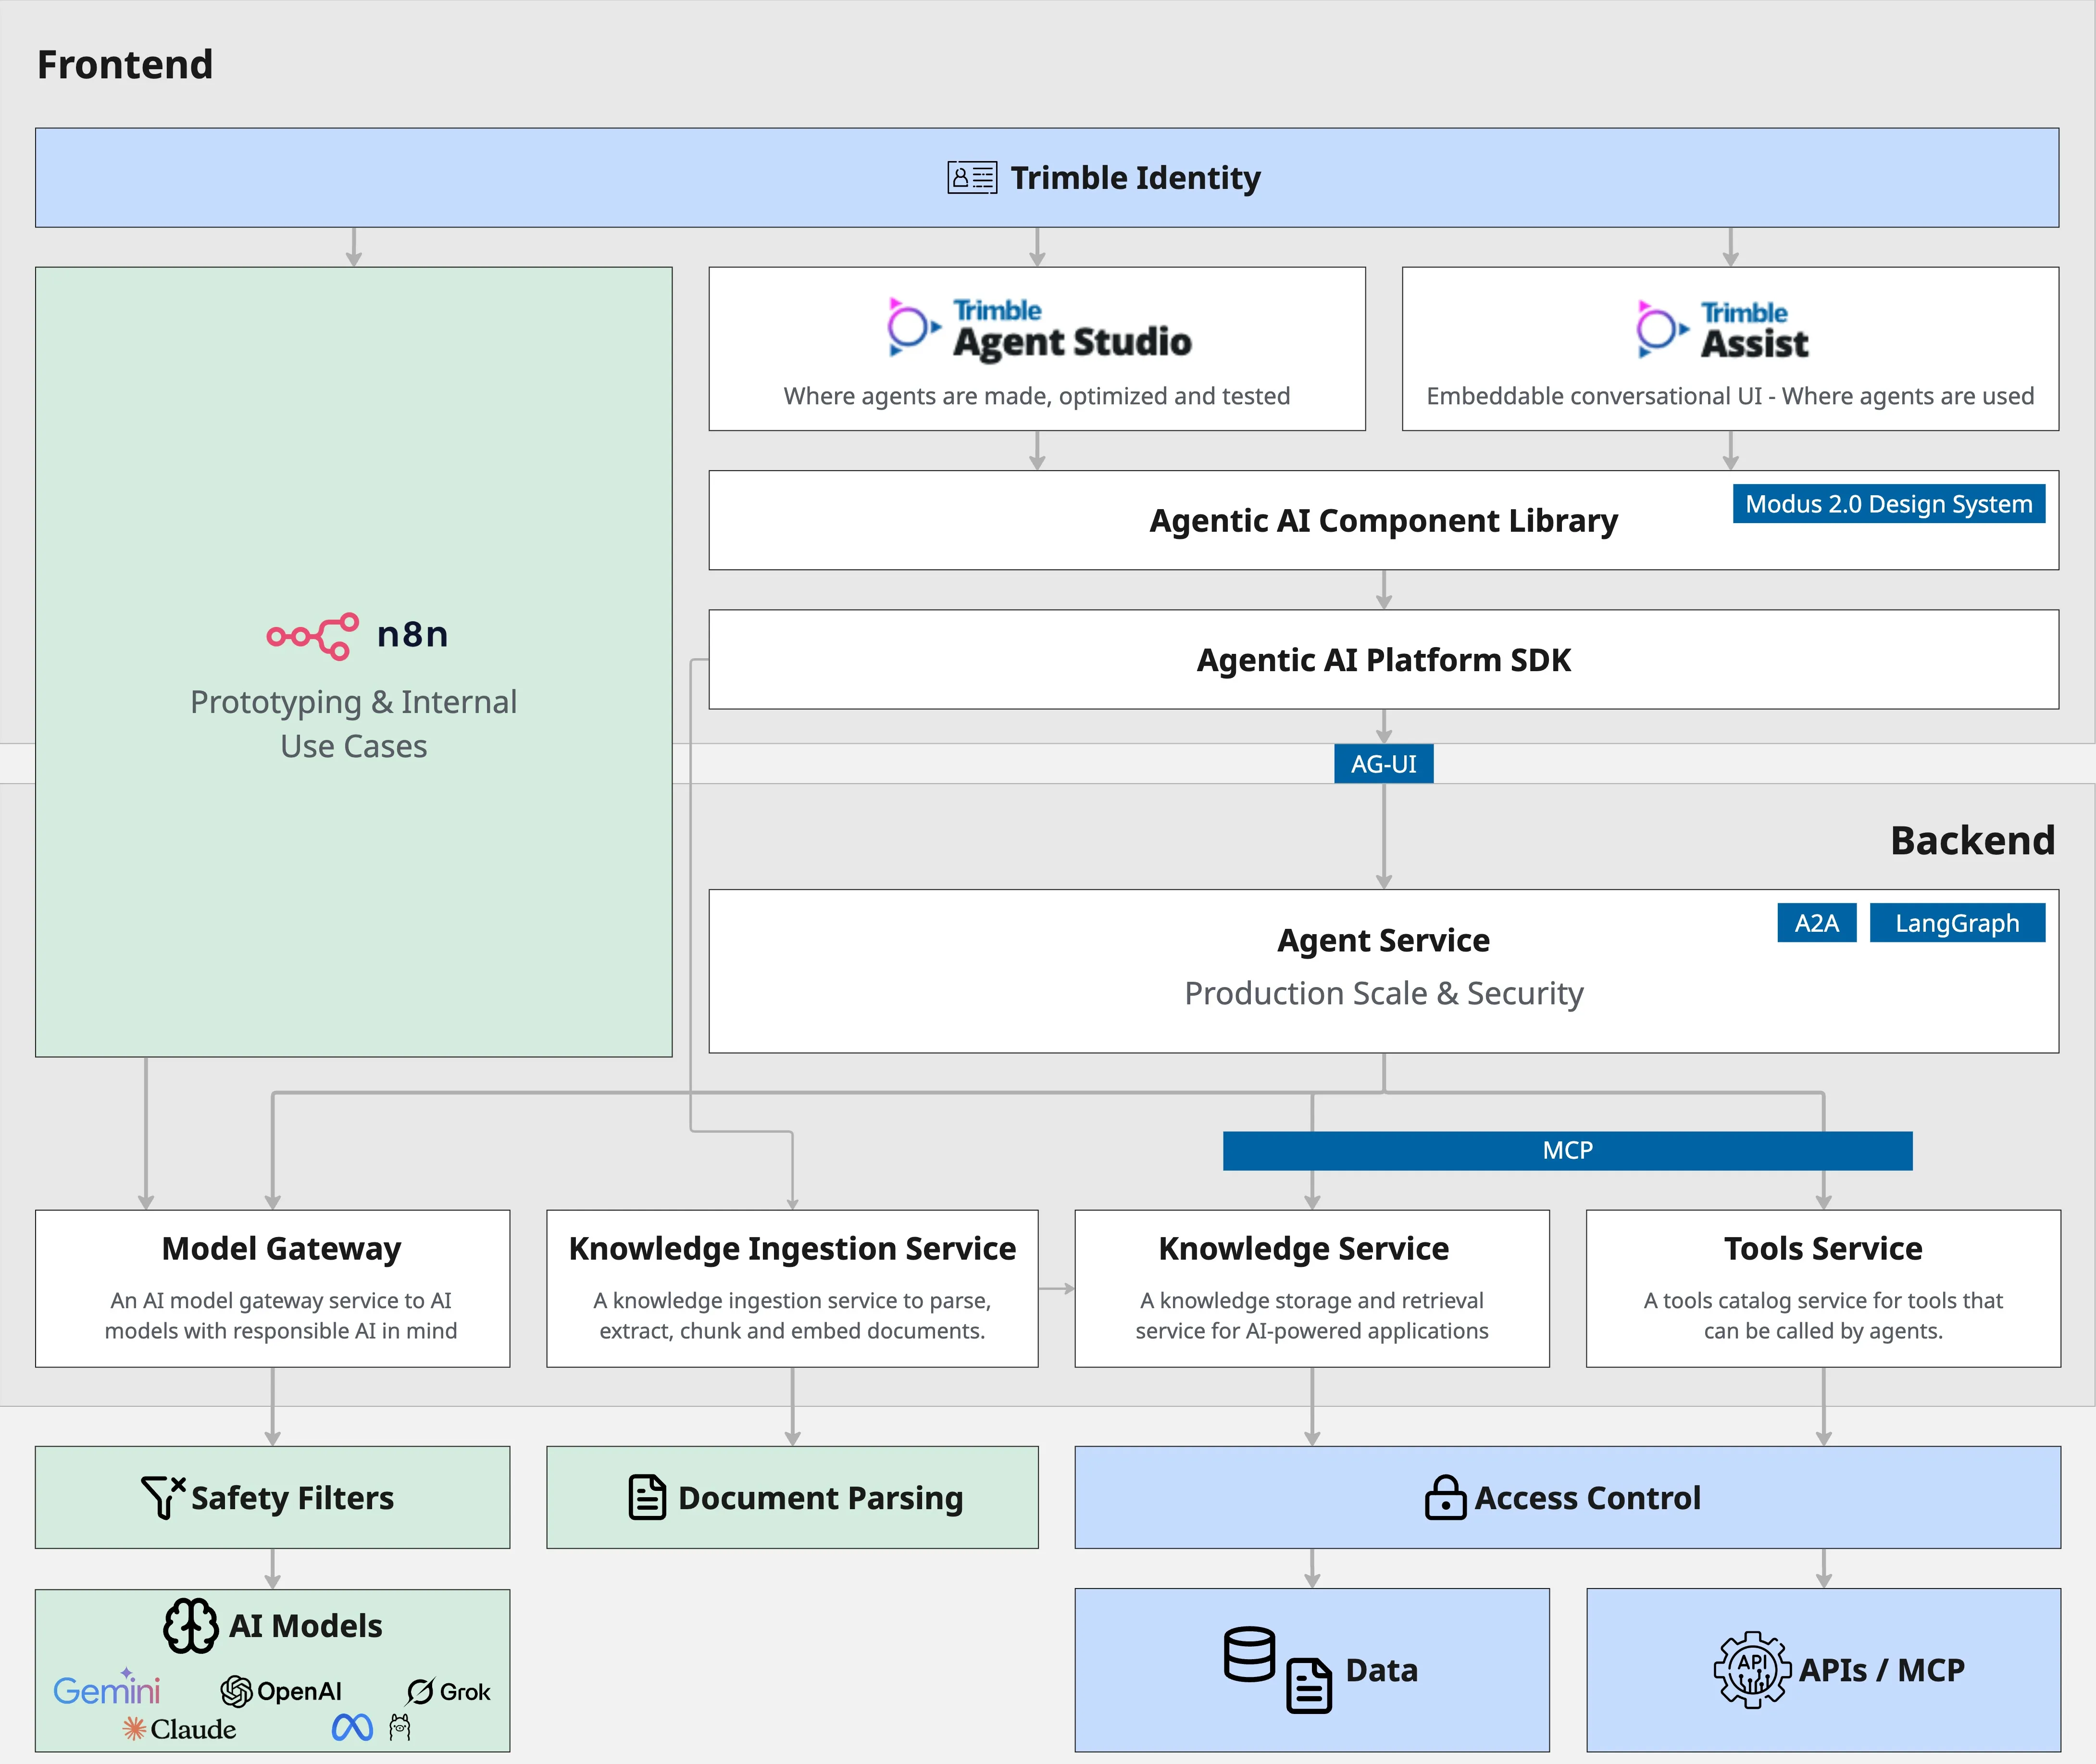The height and width of the screenshot is (1764, 2096).
Task: Open the Agentic AI Platform SDK box
Action: point(1383,659)
